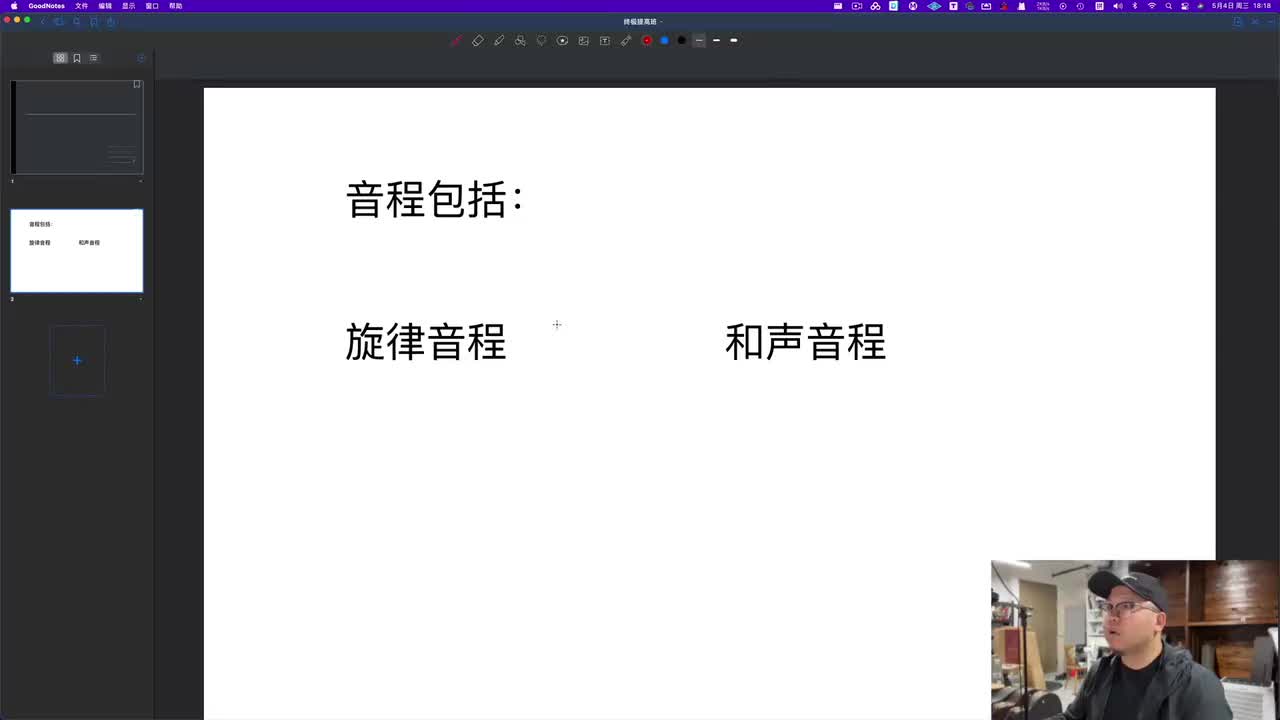Select the medium stroke width
Screen dimensions: 1280x720
[x=716, y=41]
